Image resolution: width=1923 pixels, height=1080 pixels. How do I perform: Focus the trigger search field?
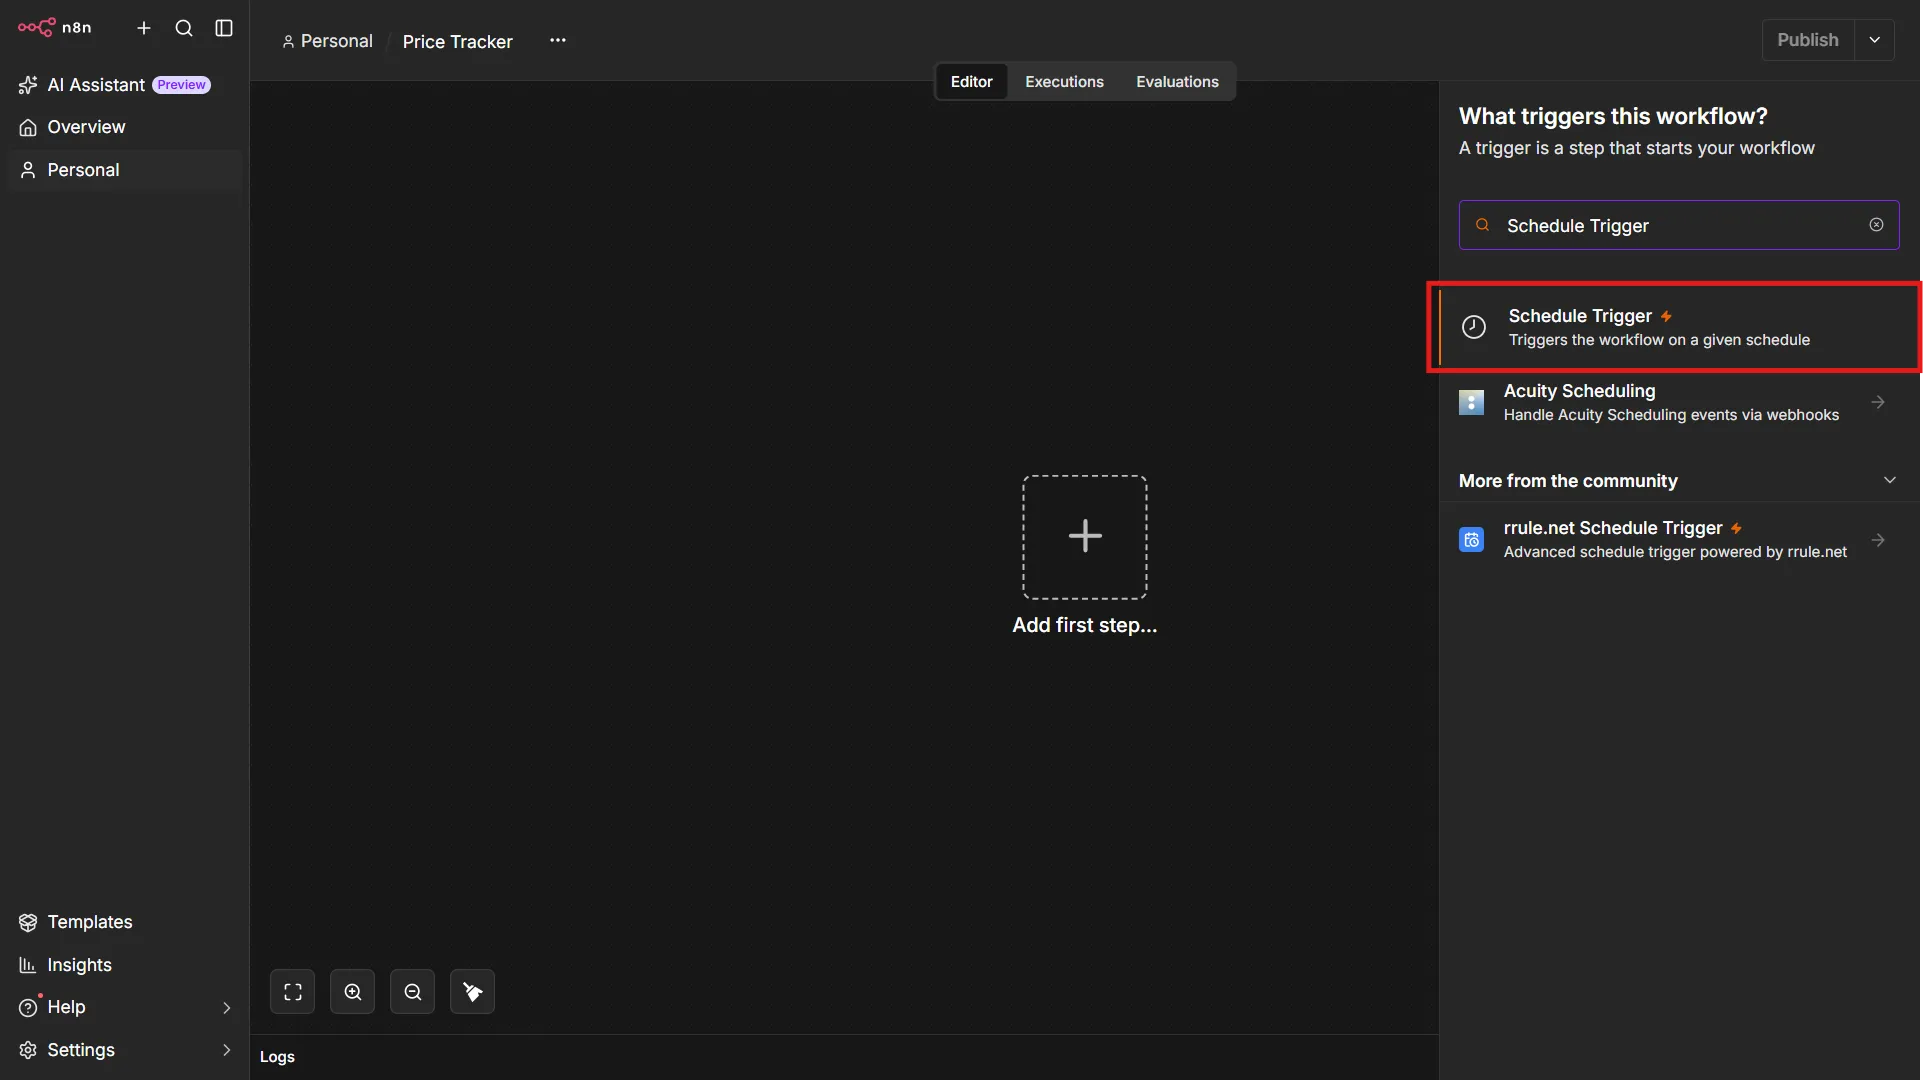(x=1678, y=225)
